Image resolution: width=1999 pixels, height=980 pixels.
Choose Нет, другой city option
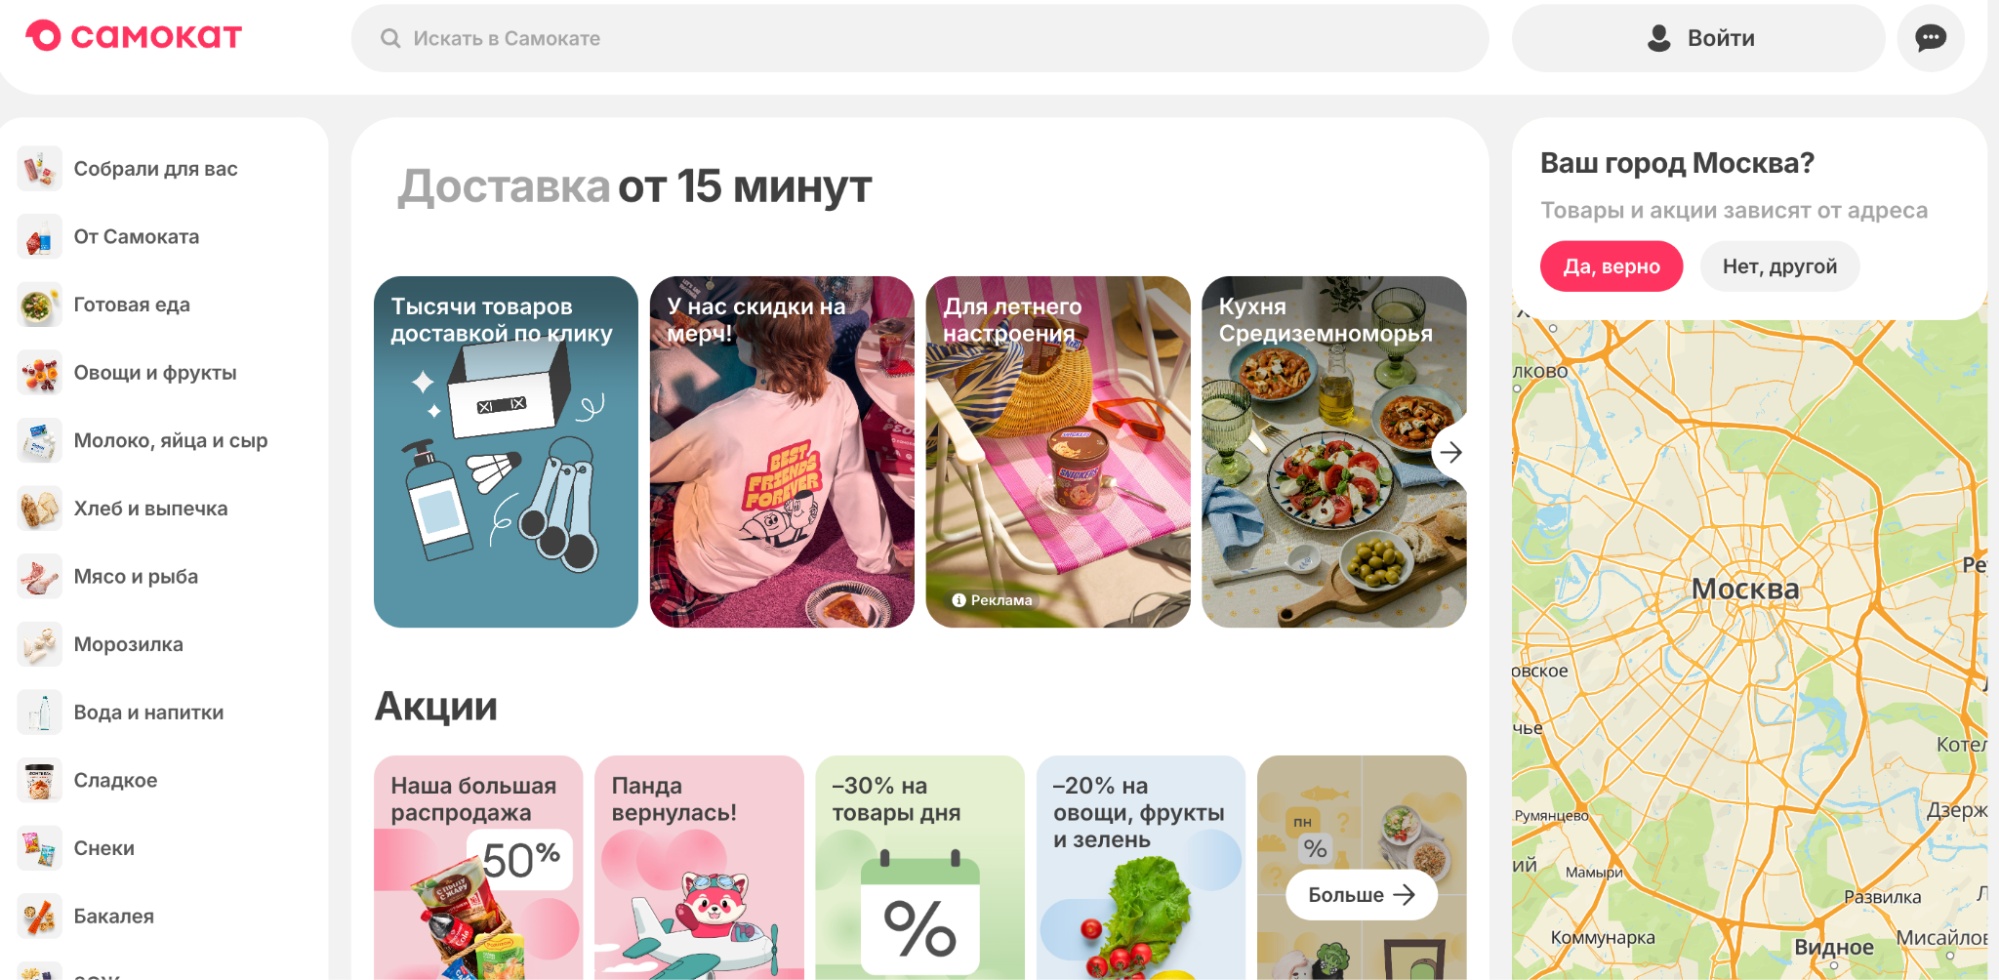[x=1779, y=266]
